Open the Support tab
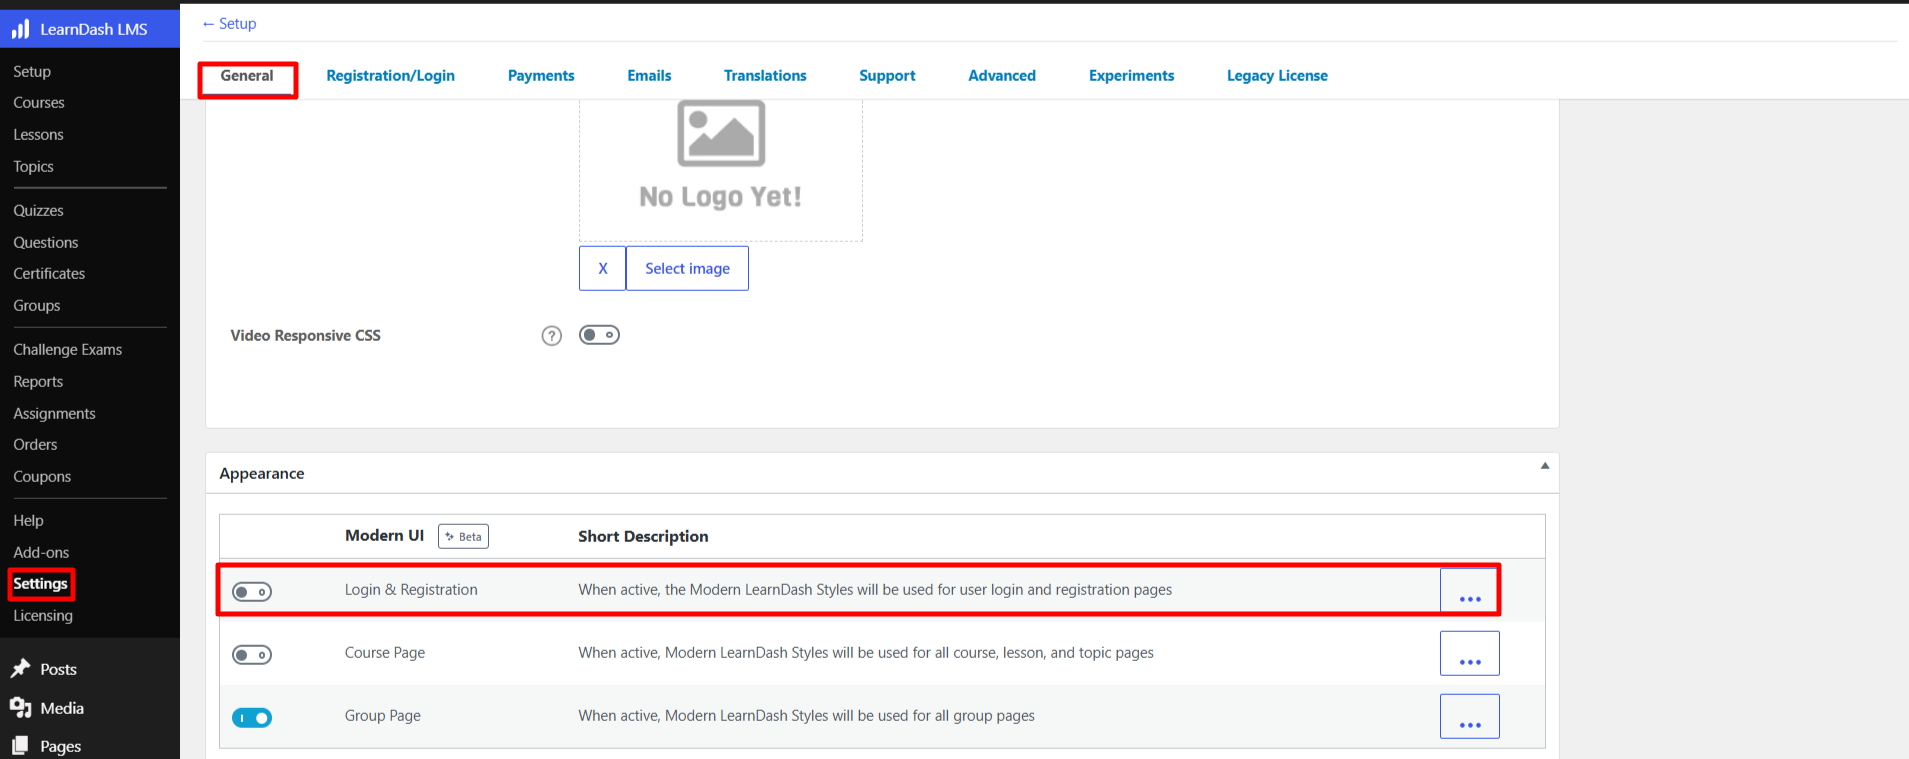The width and height of the screenshot is (1909, 759). click(x=887, y=76)
